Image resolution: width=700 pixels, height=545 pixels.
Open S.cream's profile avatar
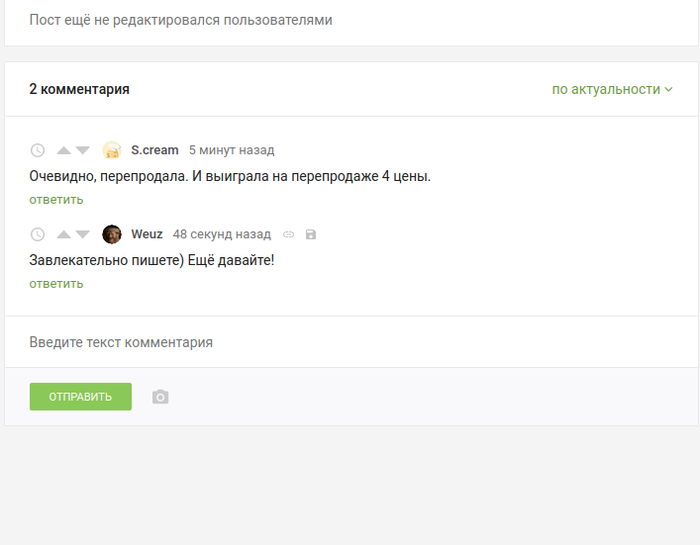tap(112, 150)
